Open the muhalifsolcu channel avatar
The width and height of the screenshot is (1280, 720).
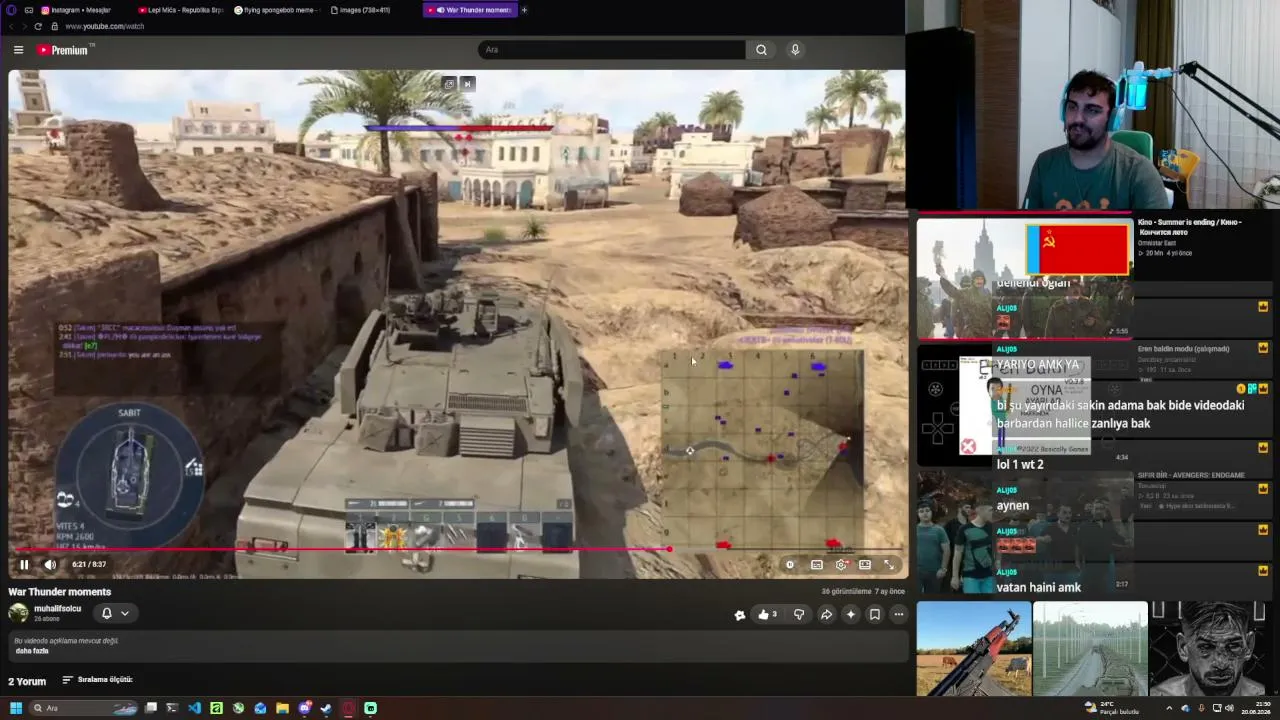18,613
